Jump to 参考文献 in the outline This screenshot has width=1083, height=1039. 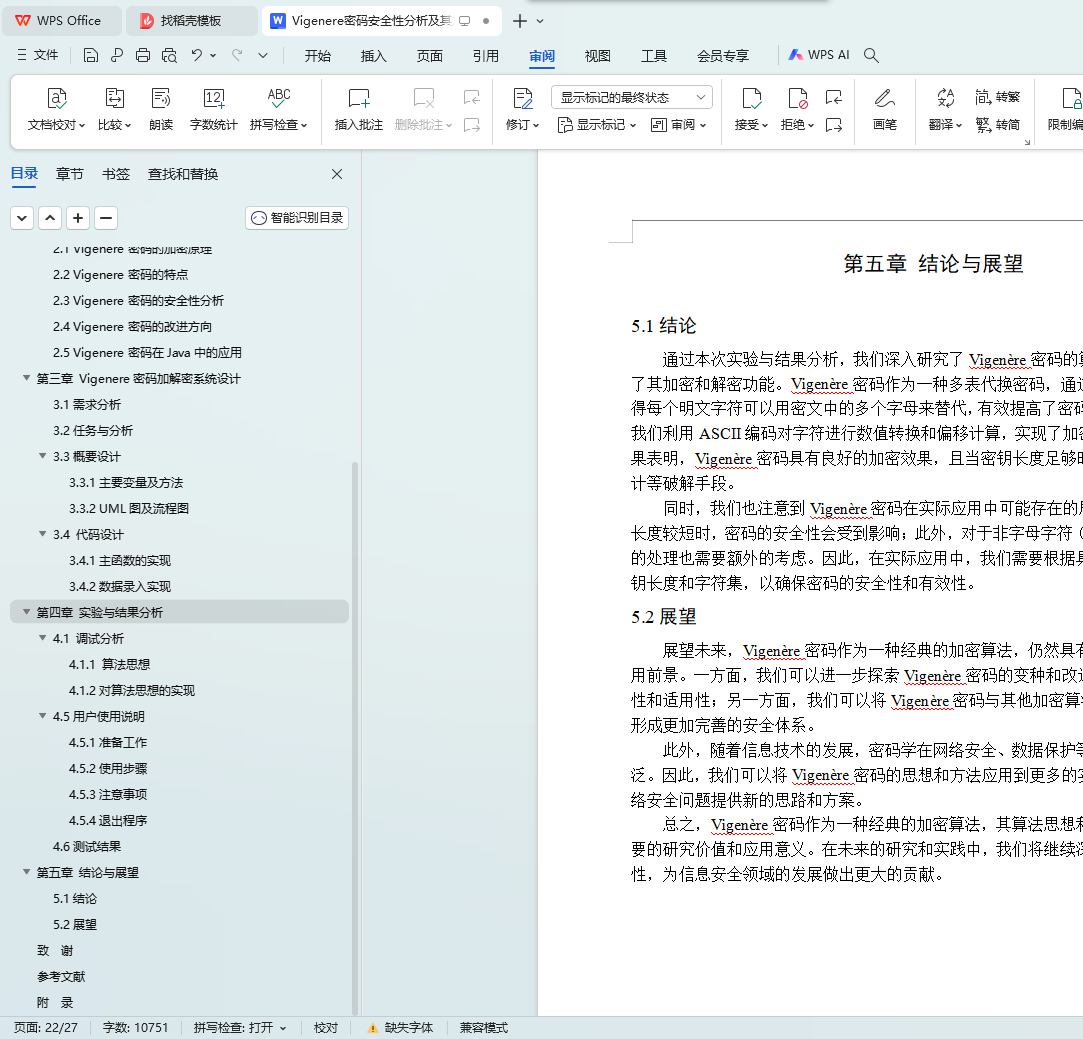(x=61, y=976)
